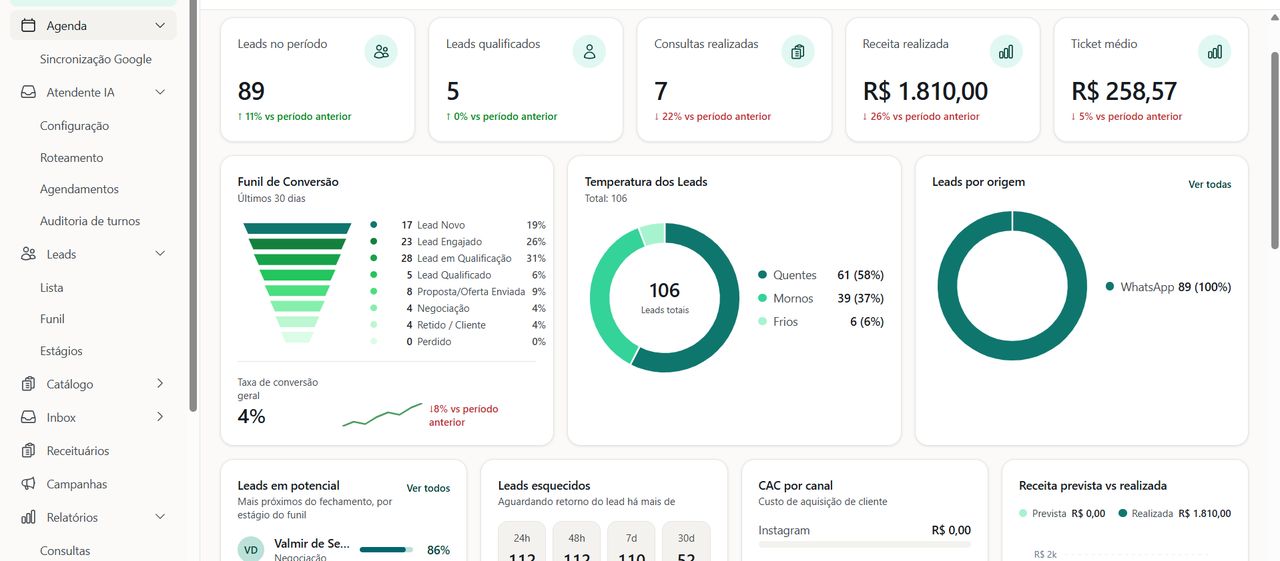Click Ver todos in Leads em potencial

pos(428,489)
